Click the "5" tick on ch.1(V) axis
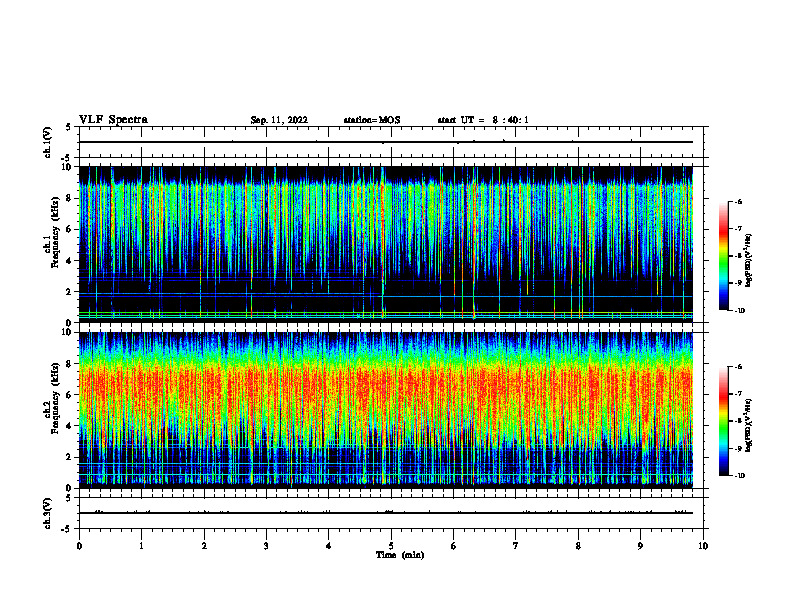This screenshot has width=792, height=612. [x=69, y=127]
